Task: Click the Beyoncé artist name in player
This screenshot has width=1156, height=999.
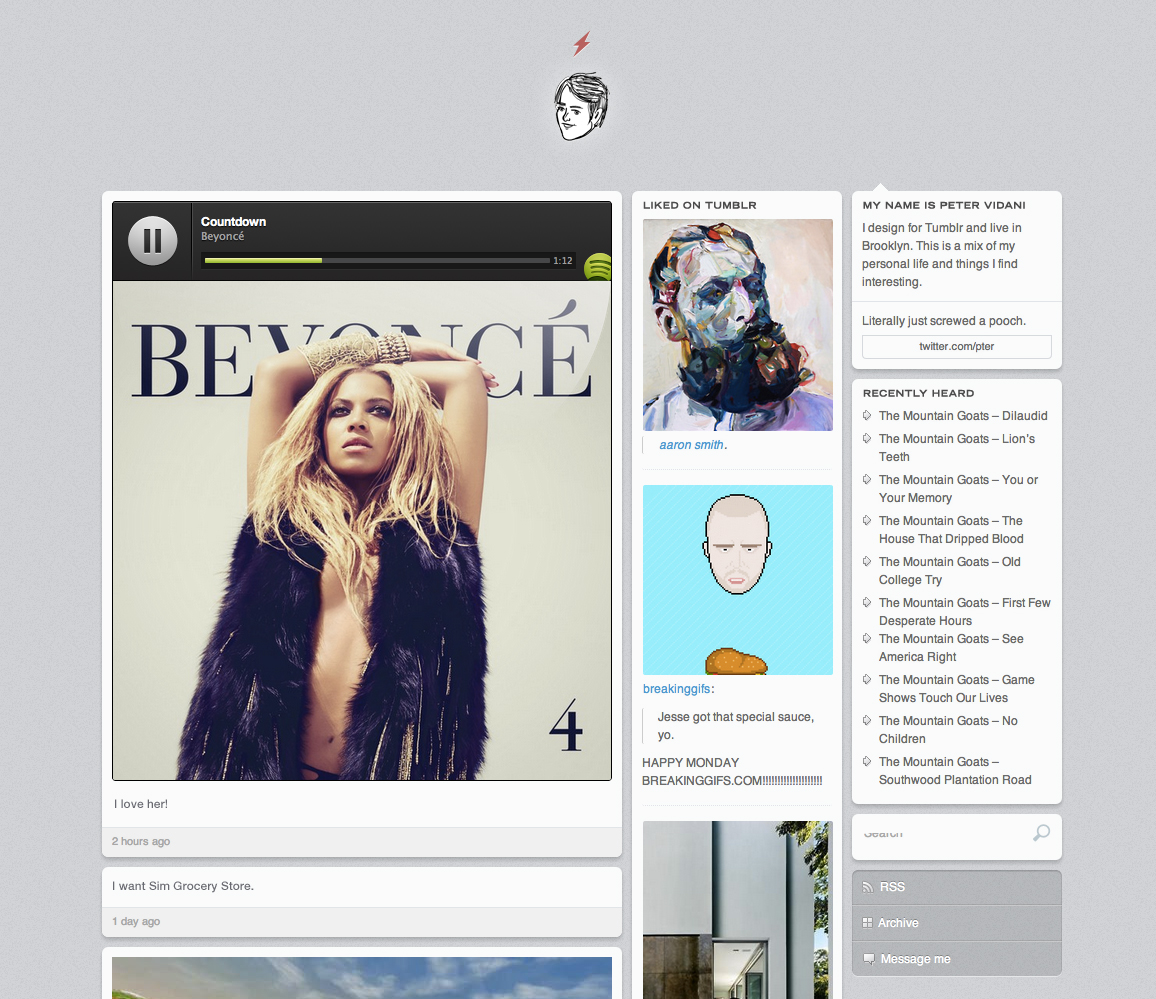Action: tap(222, 237)
